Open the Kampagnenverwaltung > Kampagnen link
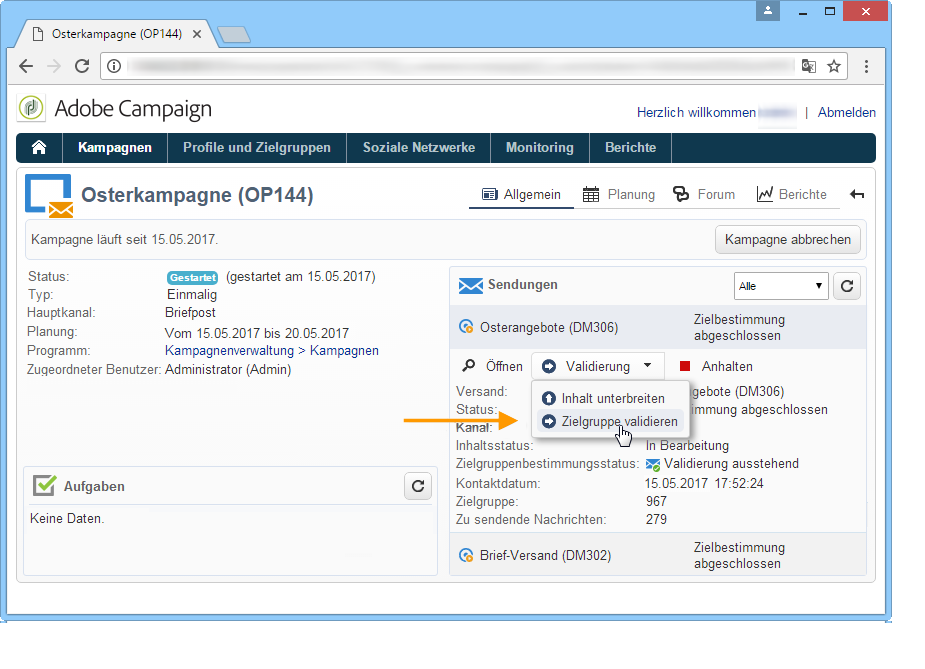925x669 pixels. (x=271, y=350)
